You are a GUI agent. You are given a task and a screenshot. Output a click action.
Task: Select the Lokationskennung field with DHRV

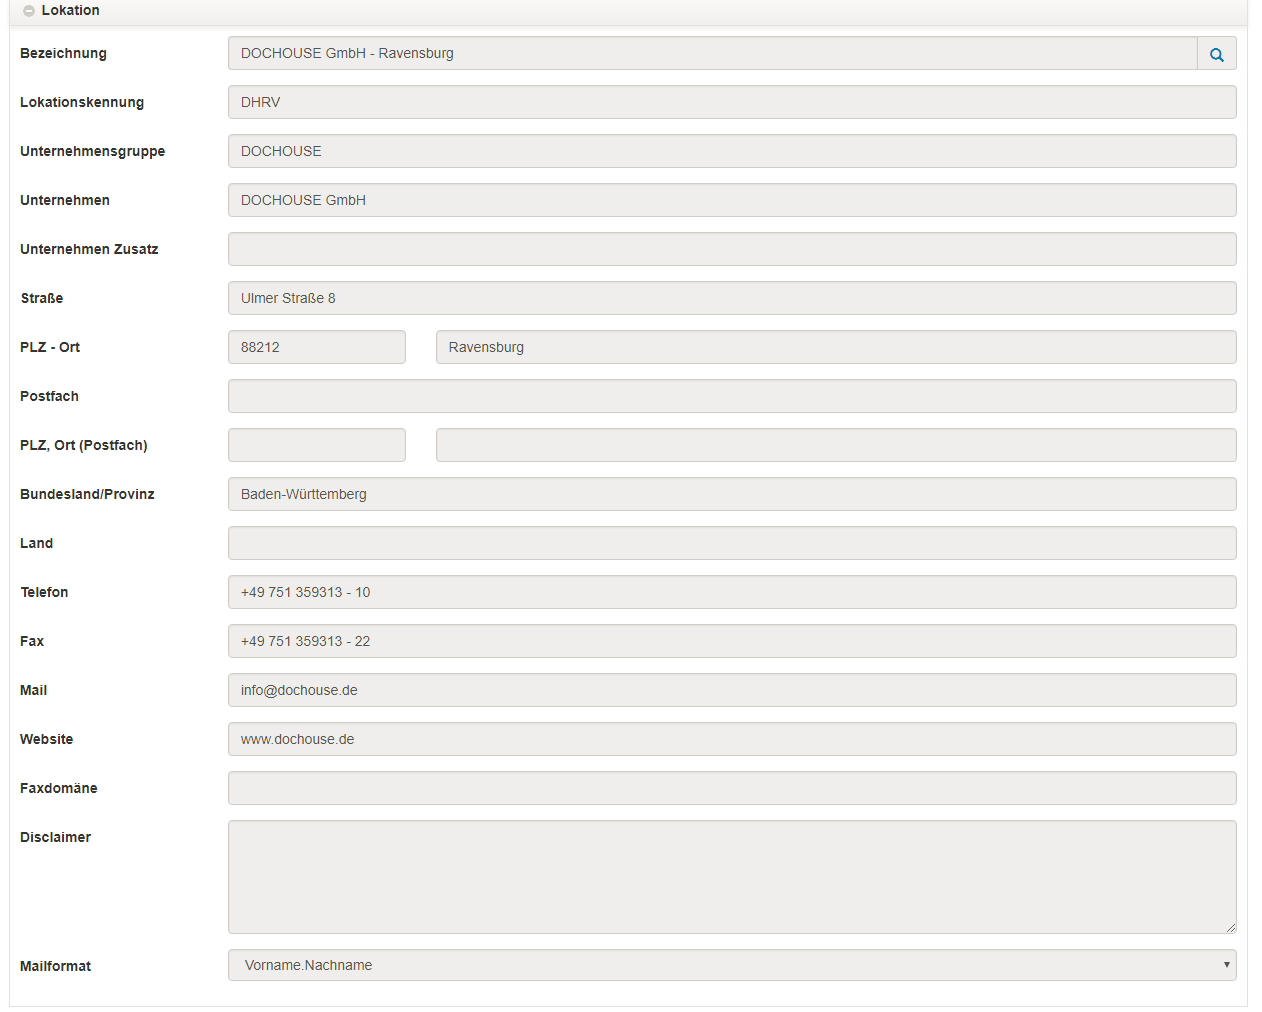pyautogui.click(x=731, y=102)
